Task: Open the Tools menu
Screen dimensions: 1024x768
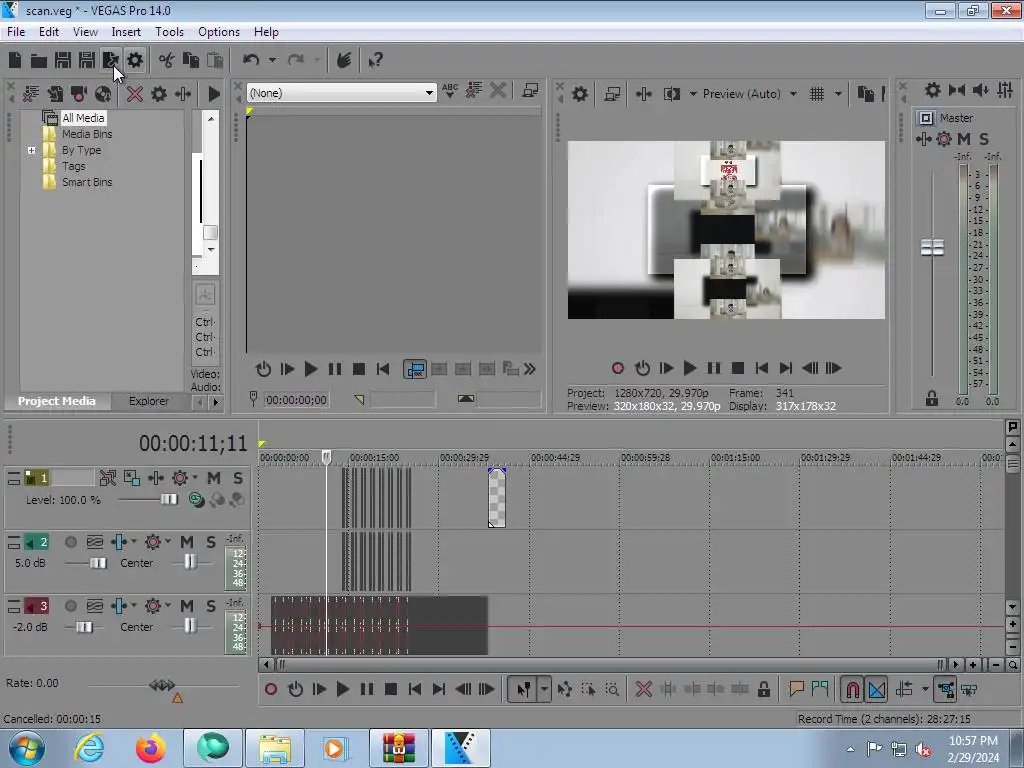Action: click(169, 32)
